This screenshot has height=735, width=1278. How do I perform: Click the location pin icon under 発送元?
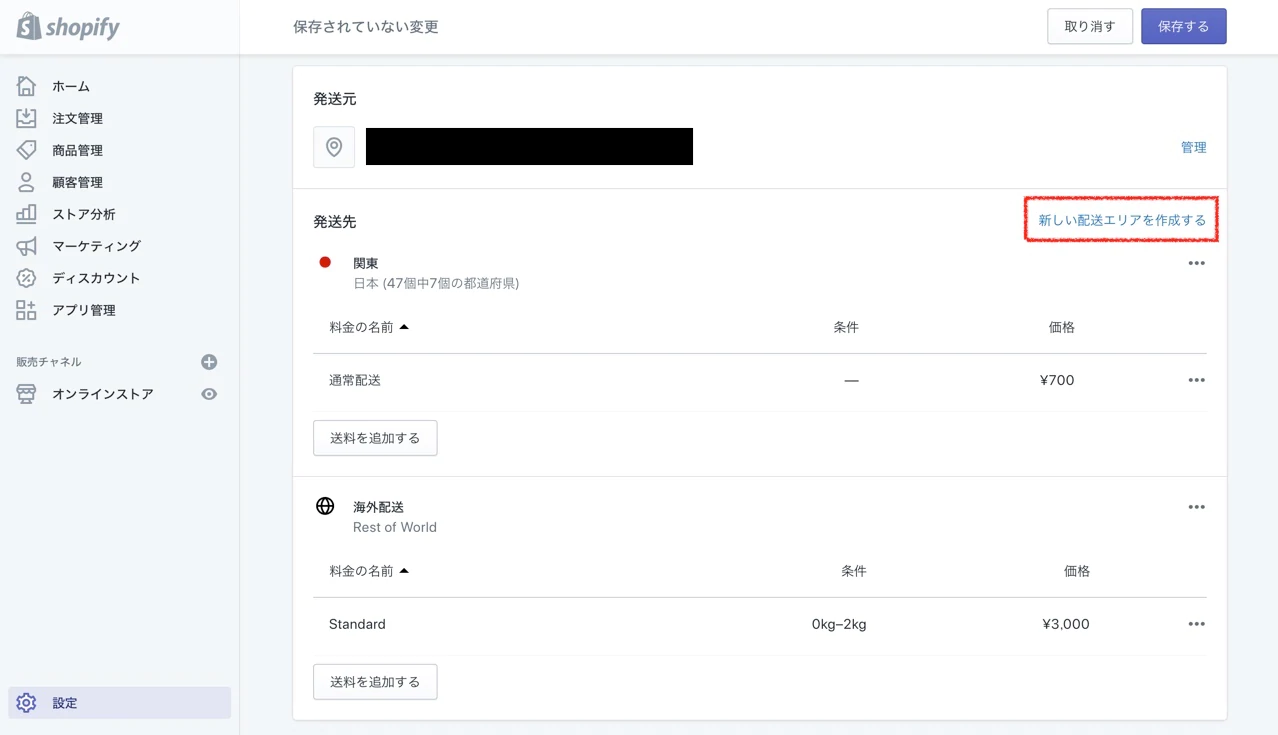tap(334, 147)
